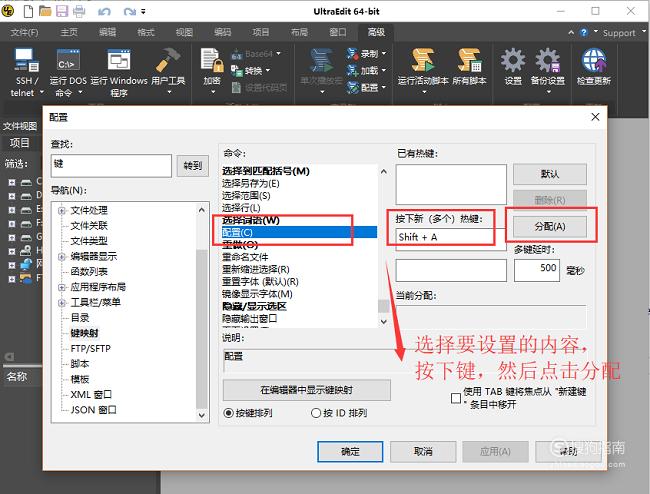
Task: Click 在编辑器中显示键映射 button
Action: [x=307, y=390]
